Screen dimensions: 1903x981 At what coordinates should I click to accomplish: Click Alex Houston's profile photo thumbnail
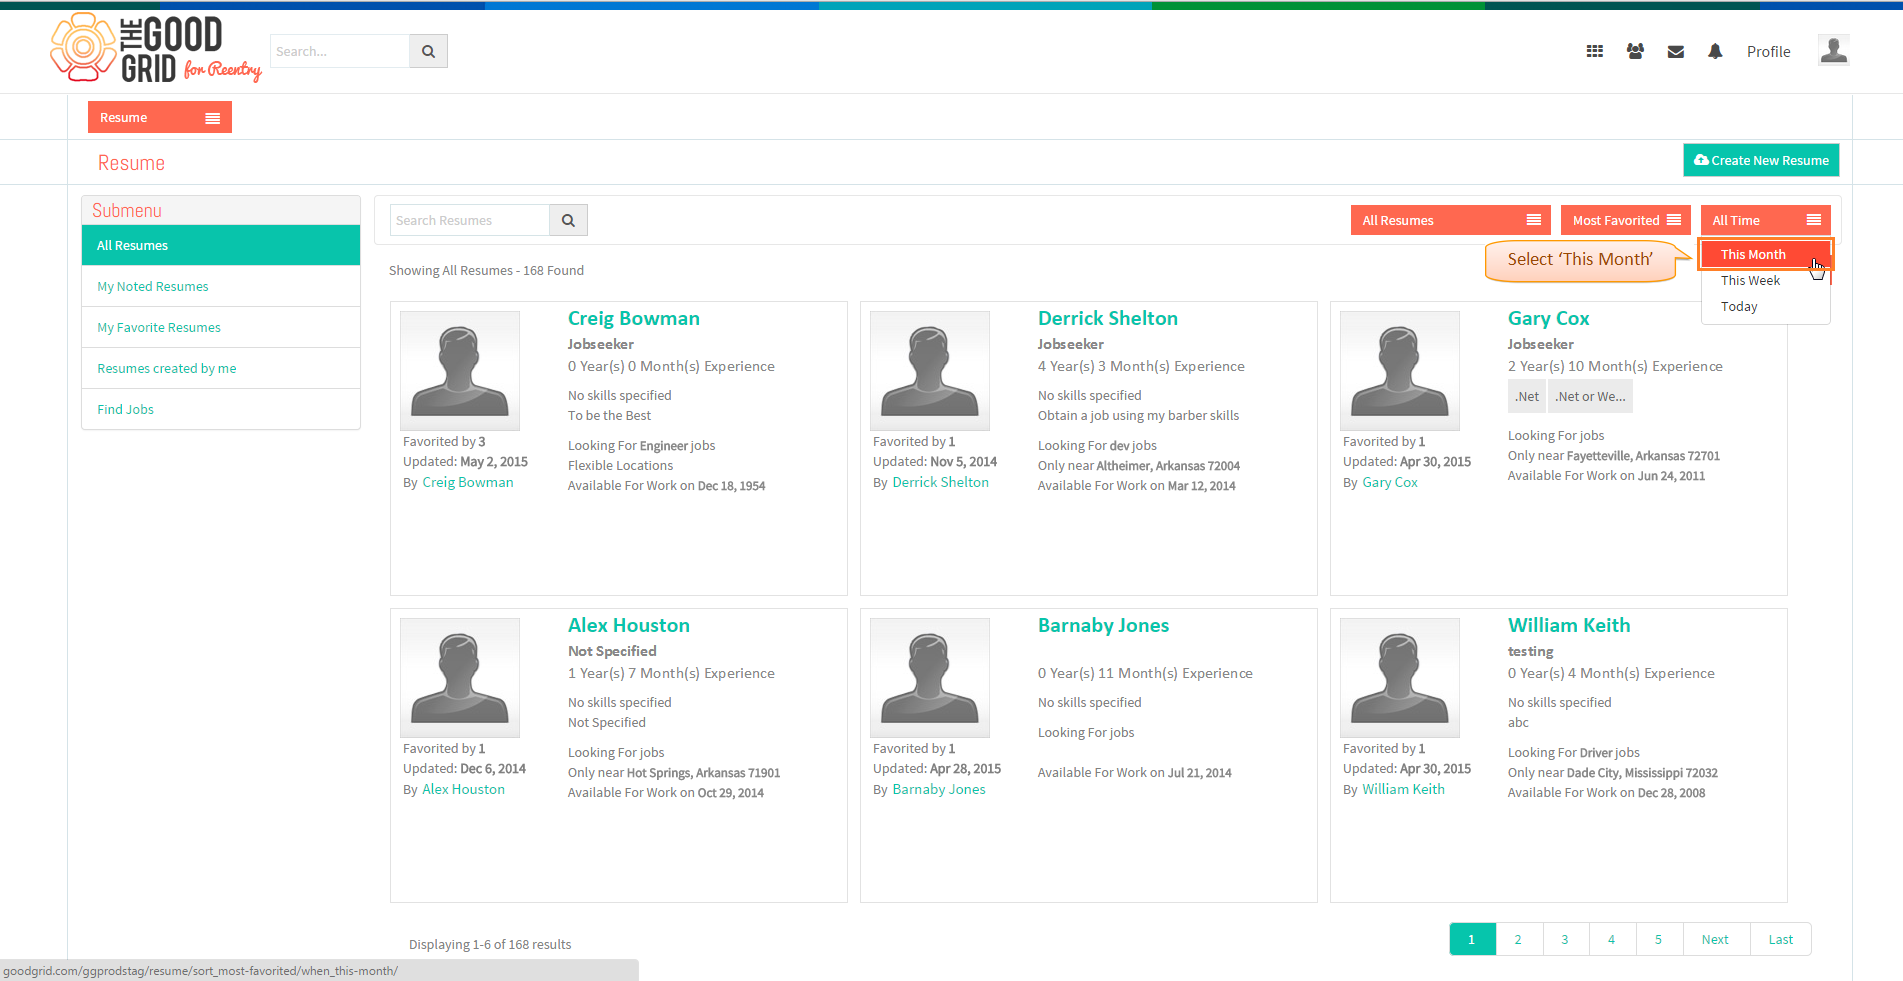pyautogui.click(x=460, y=677)
